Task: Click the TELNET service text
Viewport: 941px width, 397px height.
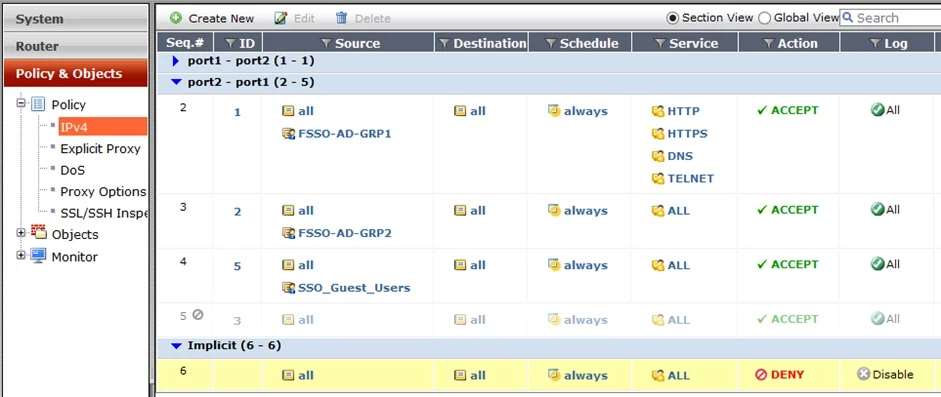Action: pos(691,178)
